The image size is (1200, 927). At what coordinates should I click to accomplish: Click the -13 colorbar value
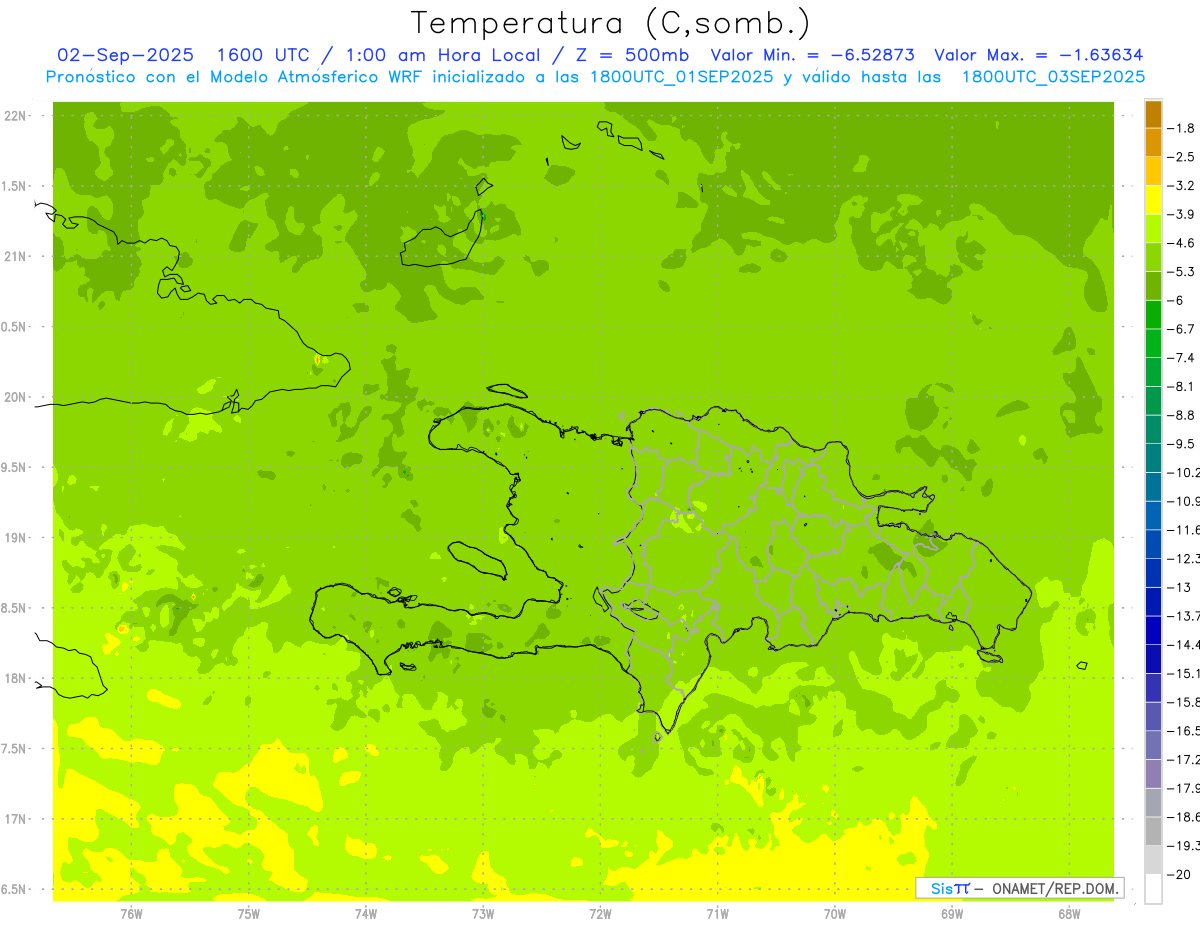1180,587
